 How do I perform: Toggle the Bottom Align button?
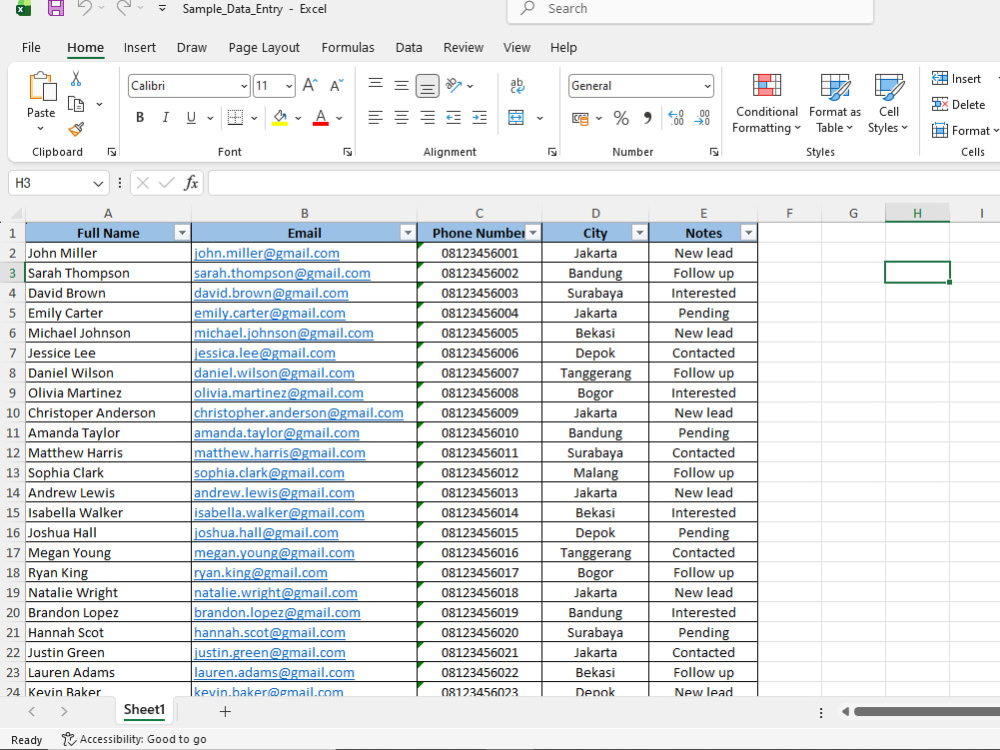click(x=427, y=85)
